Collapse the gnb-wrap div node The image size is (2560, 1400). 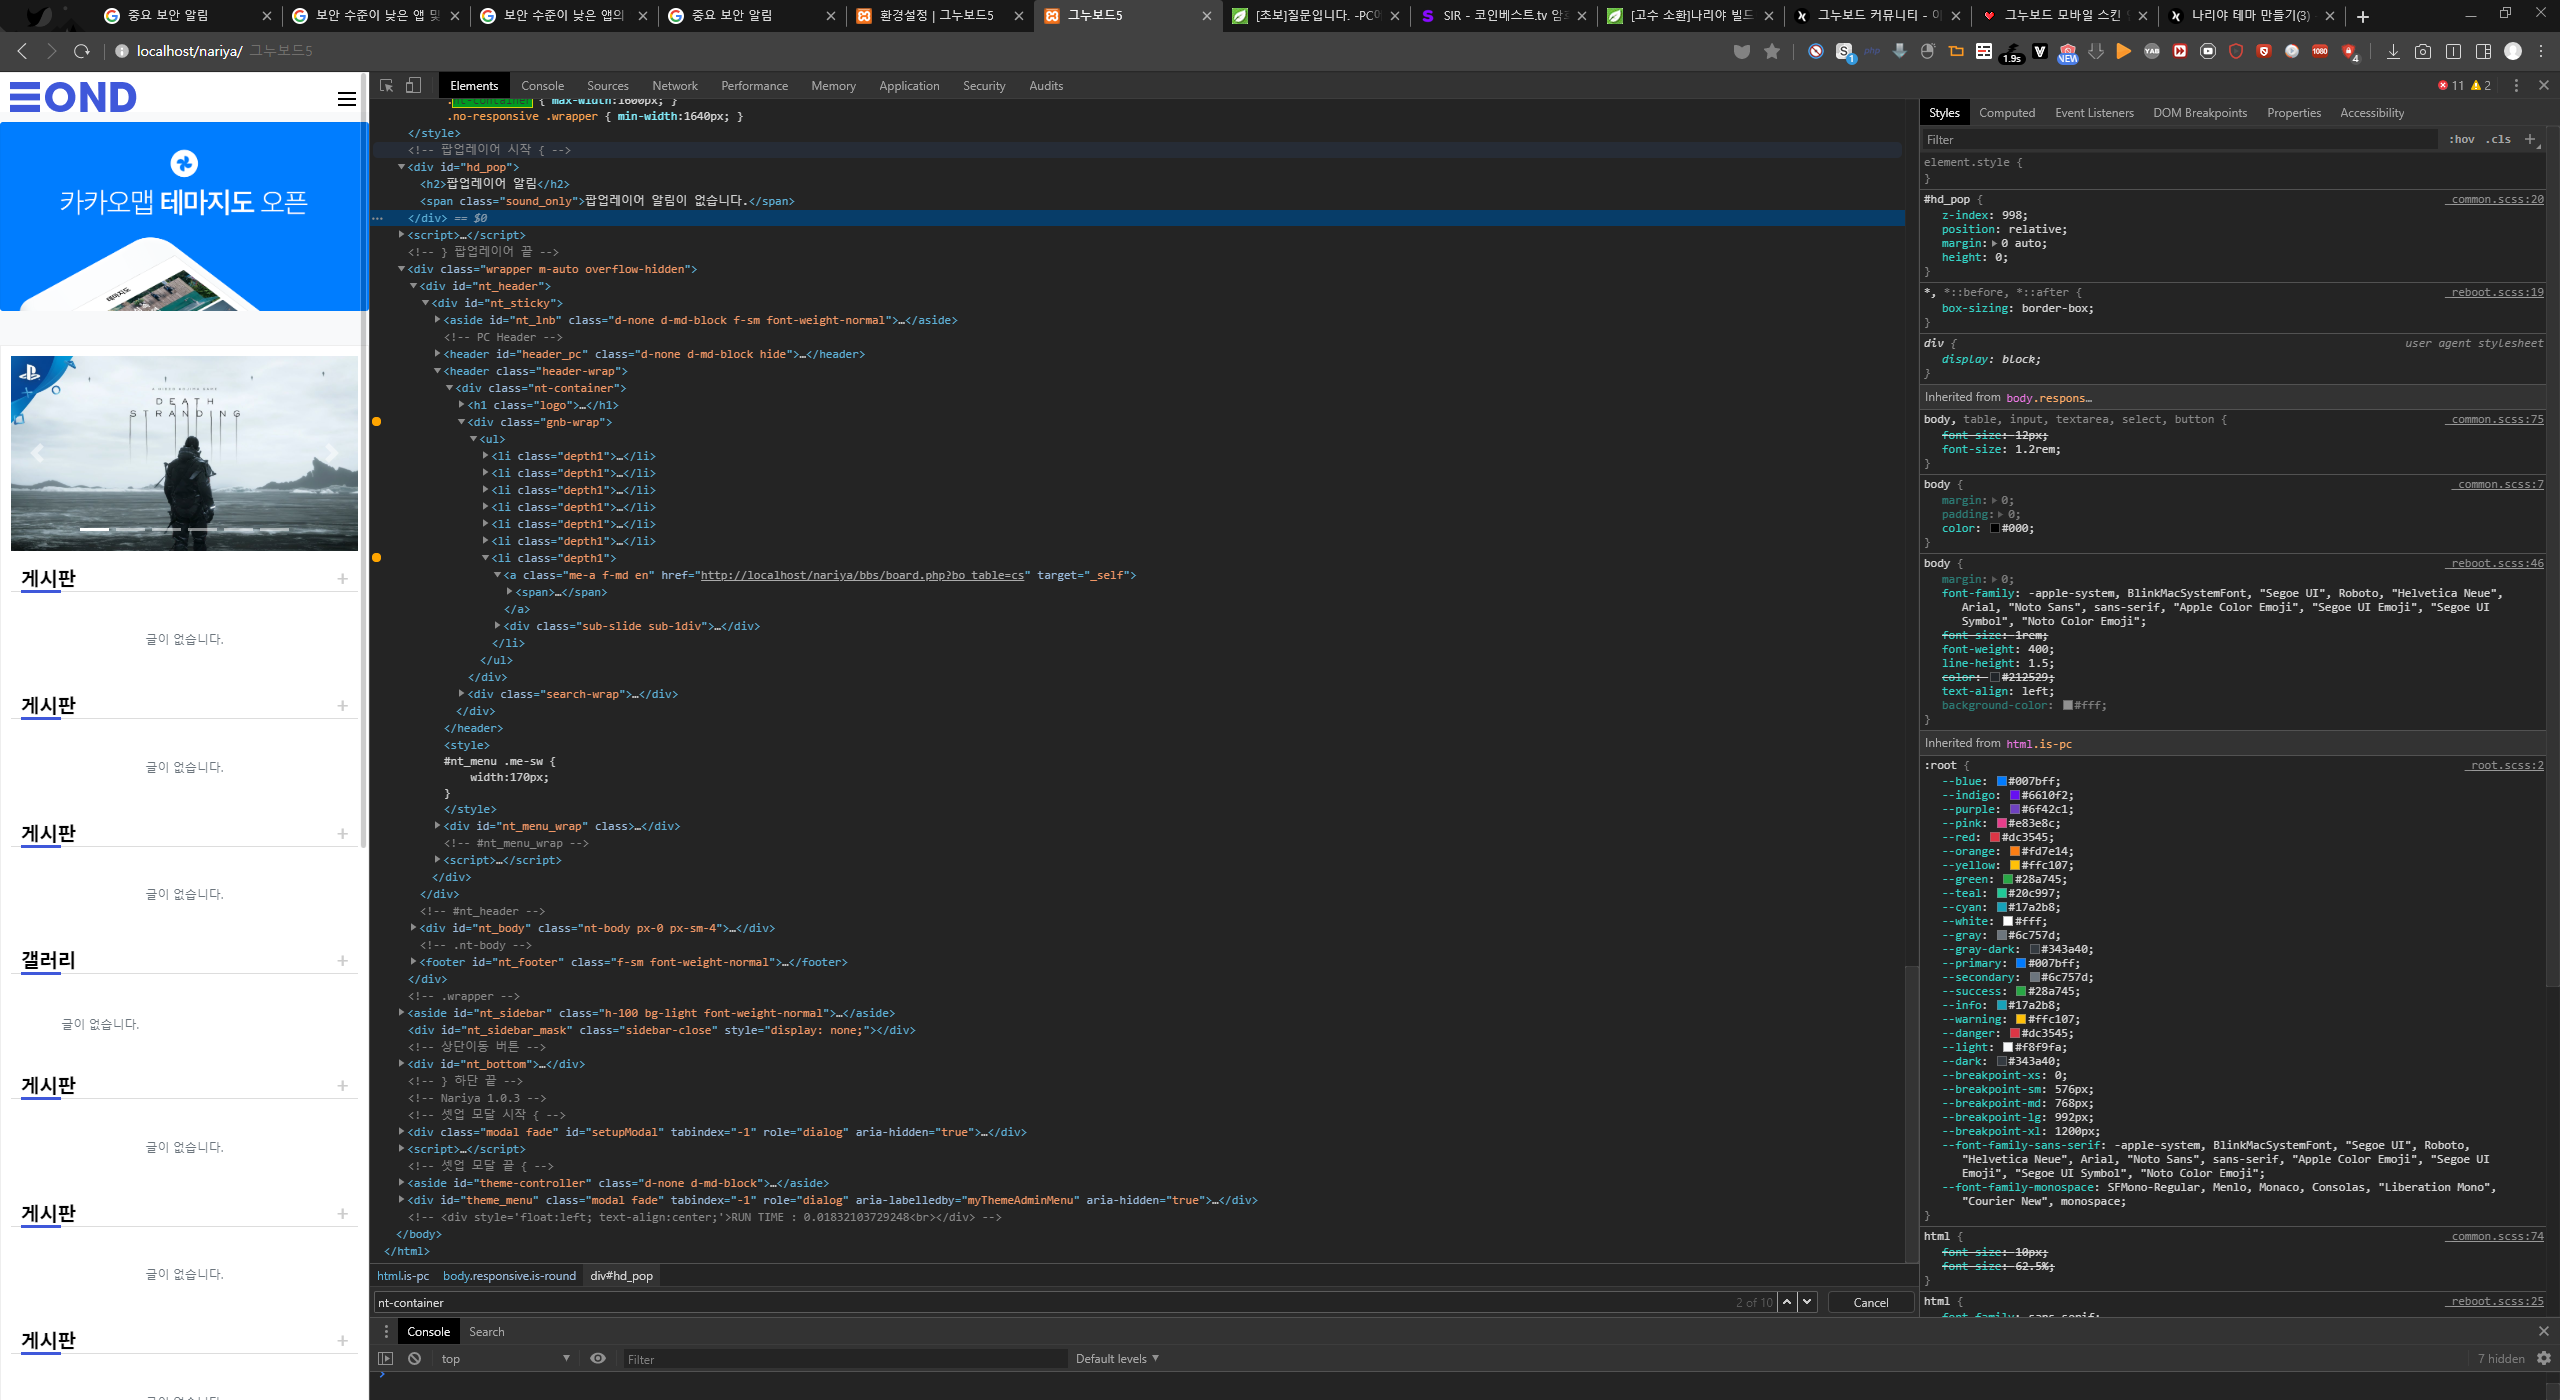point(462,422)
